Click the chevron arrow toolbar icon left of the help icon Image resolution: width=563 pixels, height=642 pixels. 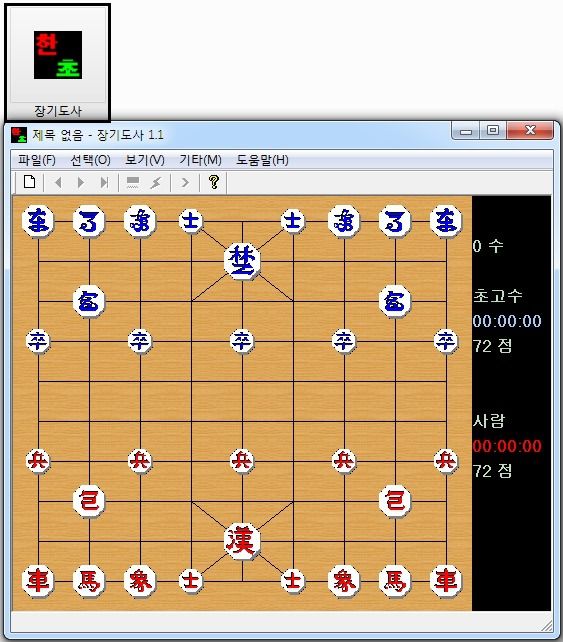pos(185,182)
